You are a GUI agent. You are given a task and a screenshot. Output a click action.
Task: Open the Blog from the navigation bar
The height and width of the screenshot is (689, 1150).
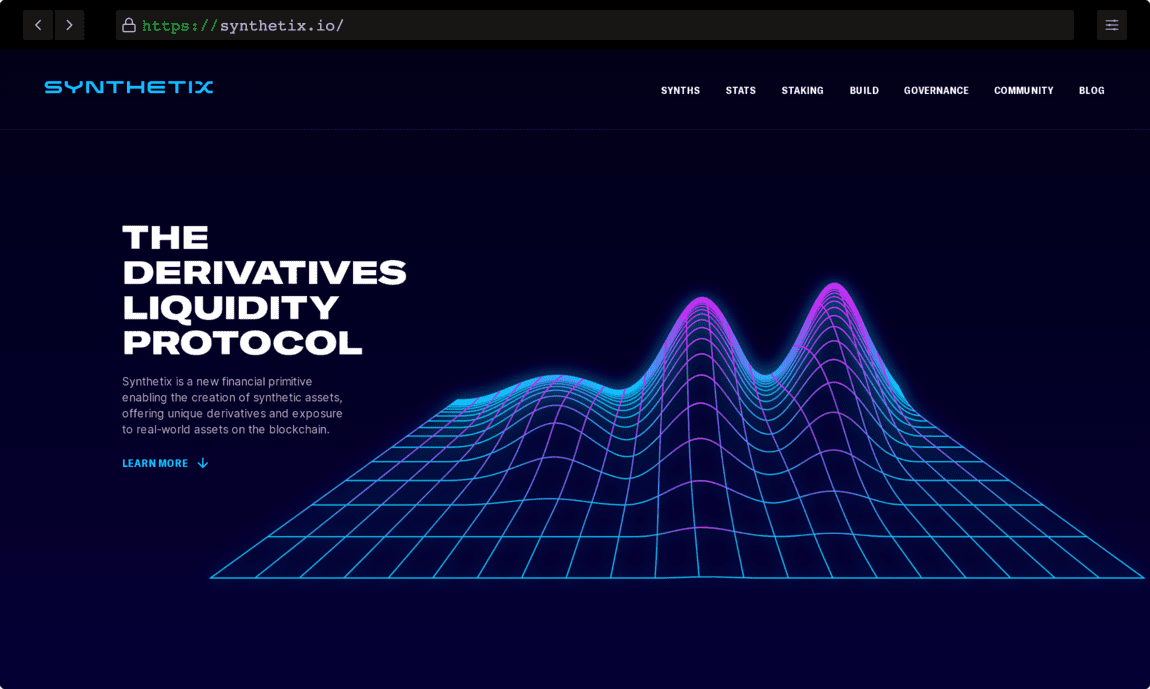pyautogui.click(x=1091, y=90)
